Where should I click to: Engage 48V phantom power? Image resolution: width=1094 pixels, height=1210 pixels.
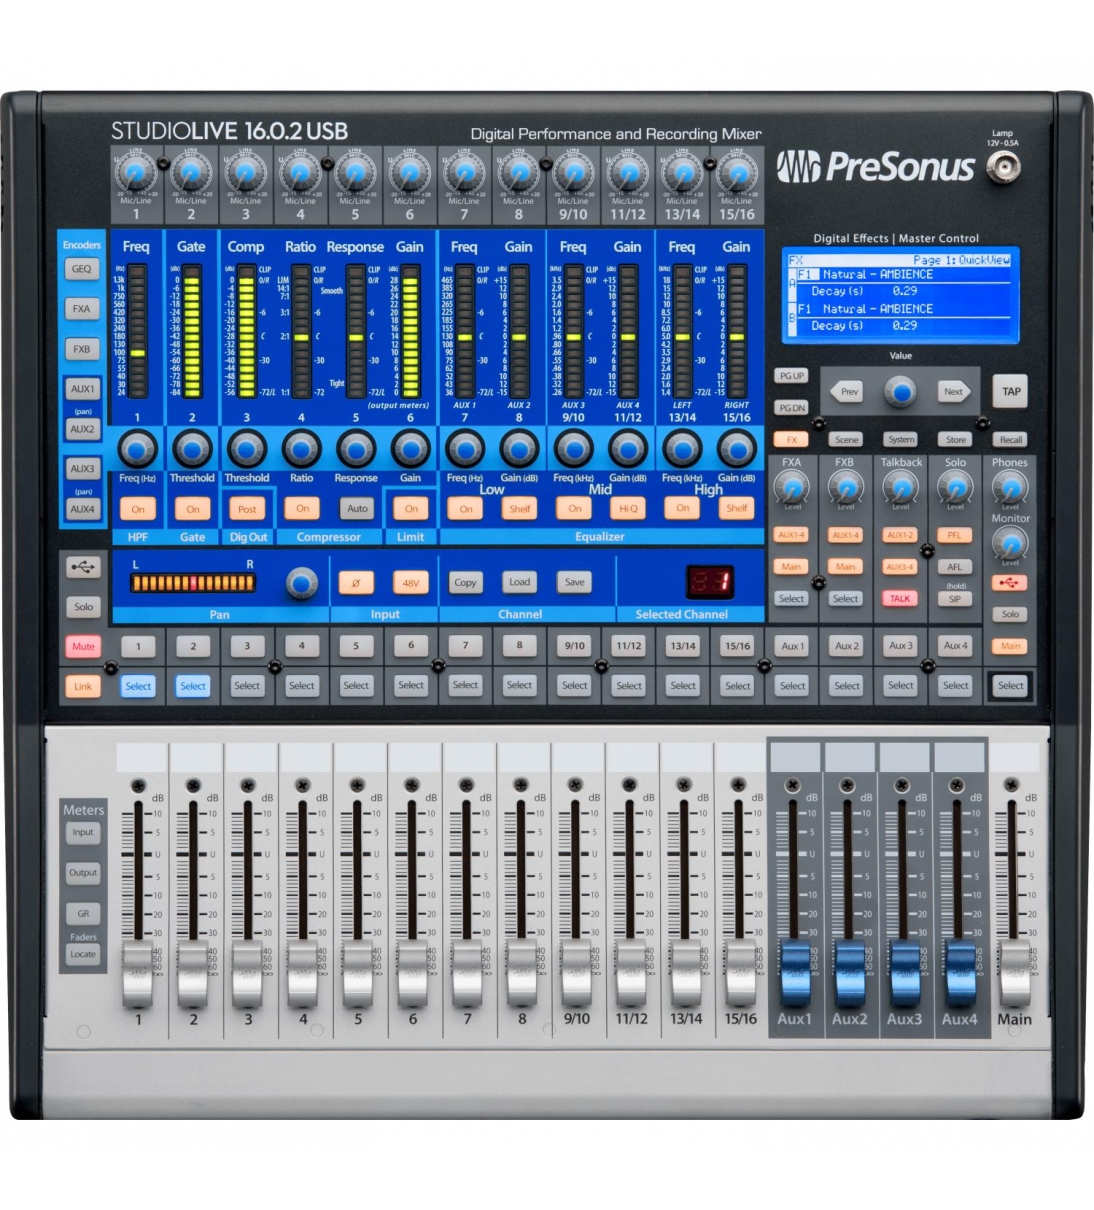(x=413, y=582)
